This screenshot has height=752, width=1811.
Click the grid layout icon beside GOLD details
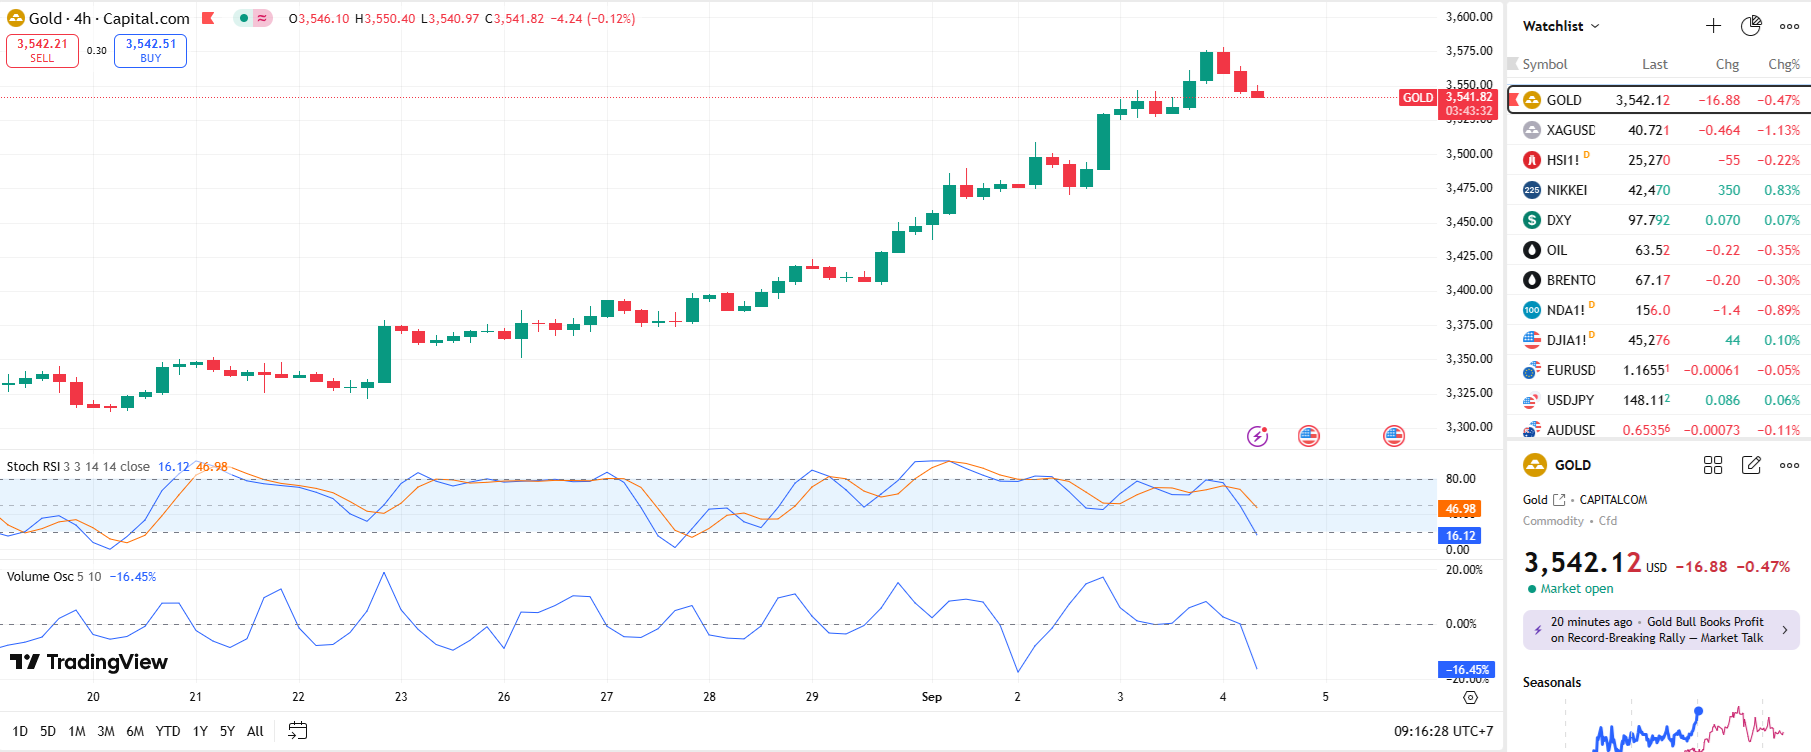click(1713, 465)
